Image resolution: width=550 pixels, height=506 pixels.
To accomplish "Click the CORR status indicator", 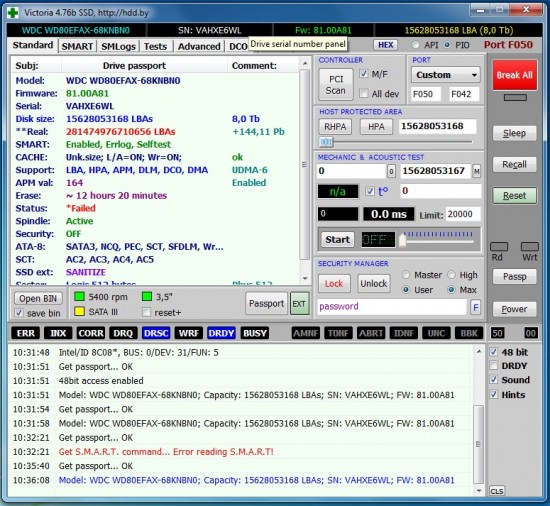I will pos(90,333).
